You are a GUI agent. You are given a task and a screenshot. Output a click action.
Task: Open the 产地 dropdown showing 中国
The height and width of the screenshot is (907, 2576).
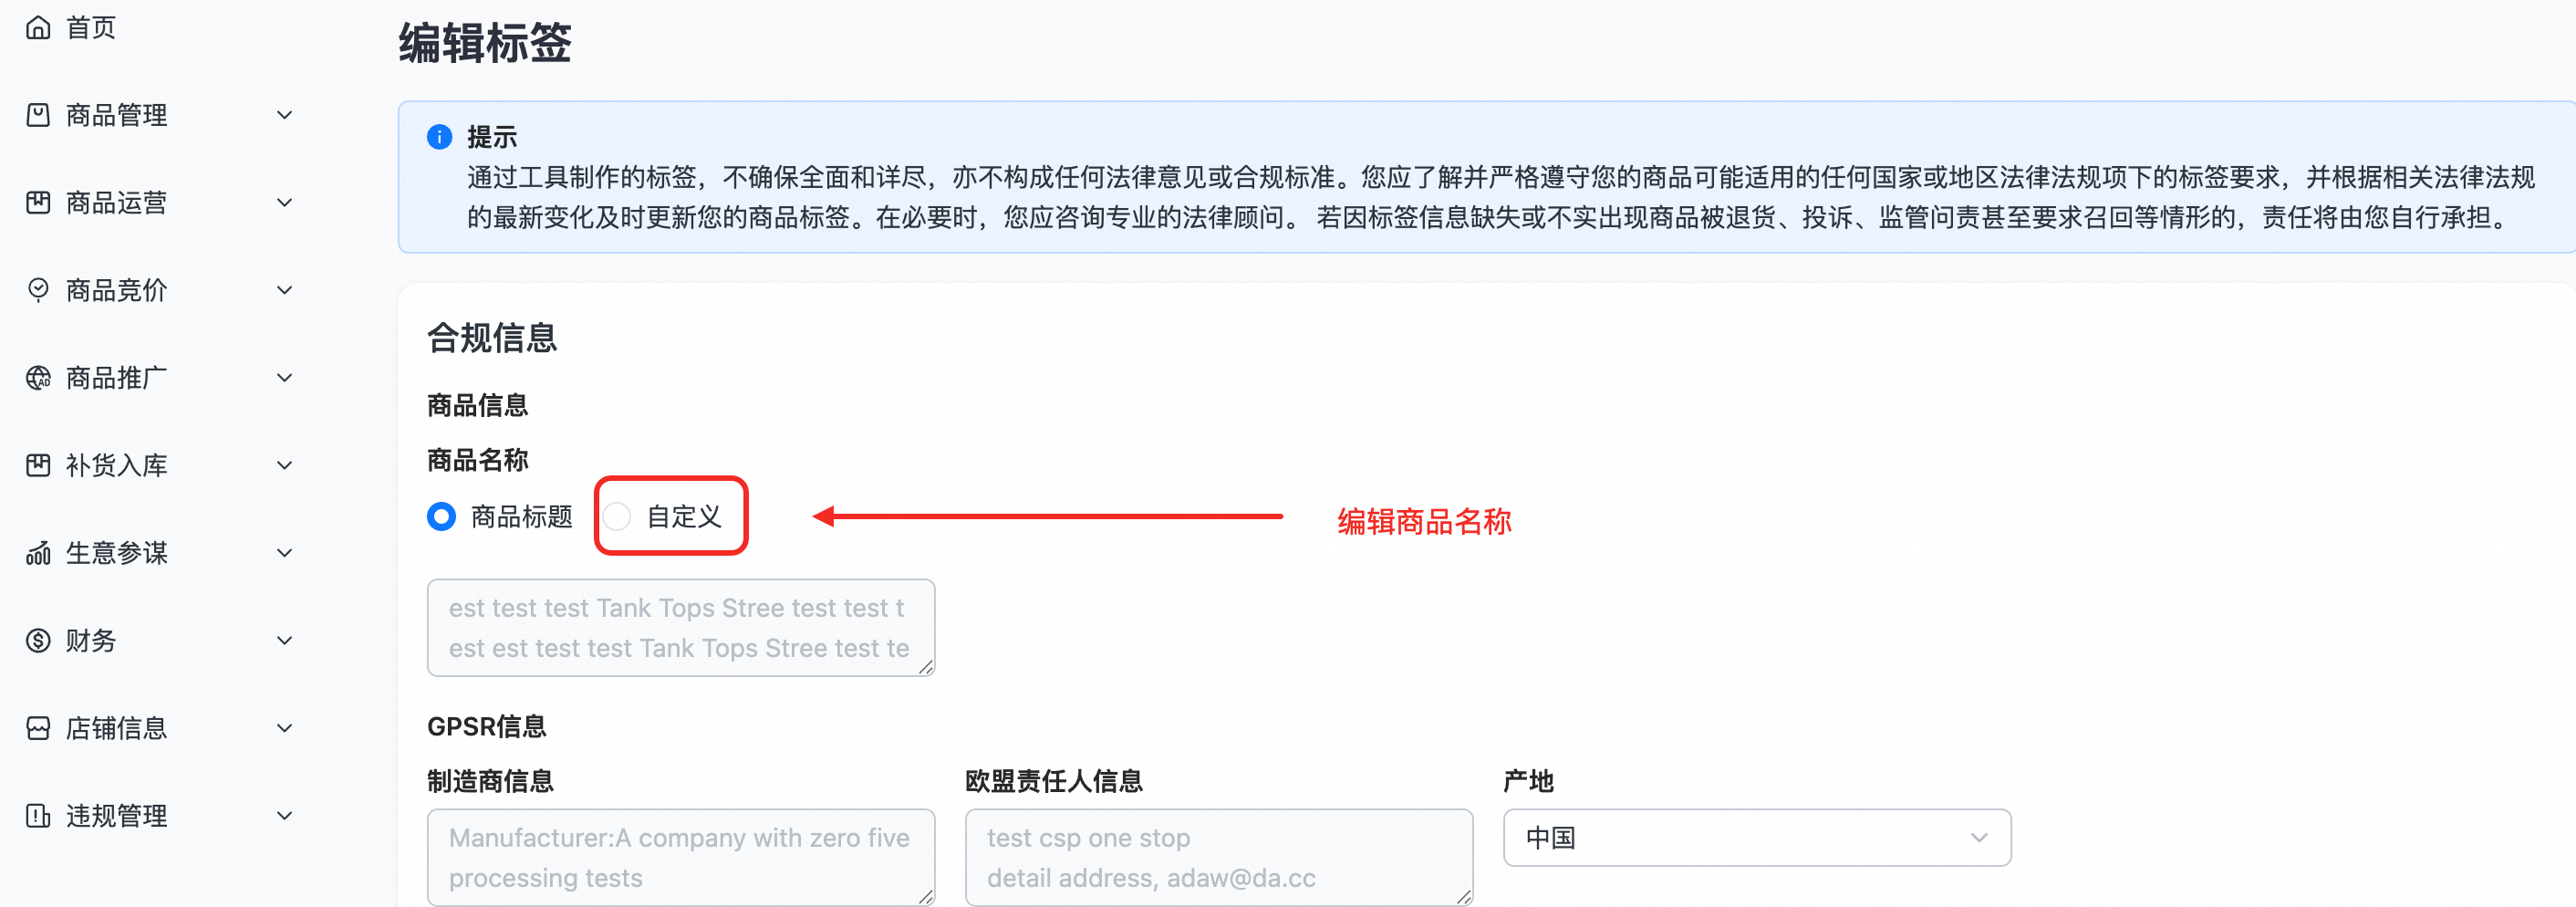point(1757,838)
